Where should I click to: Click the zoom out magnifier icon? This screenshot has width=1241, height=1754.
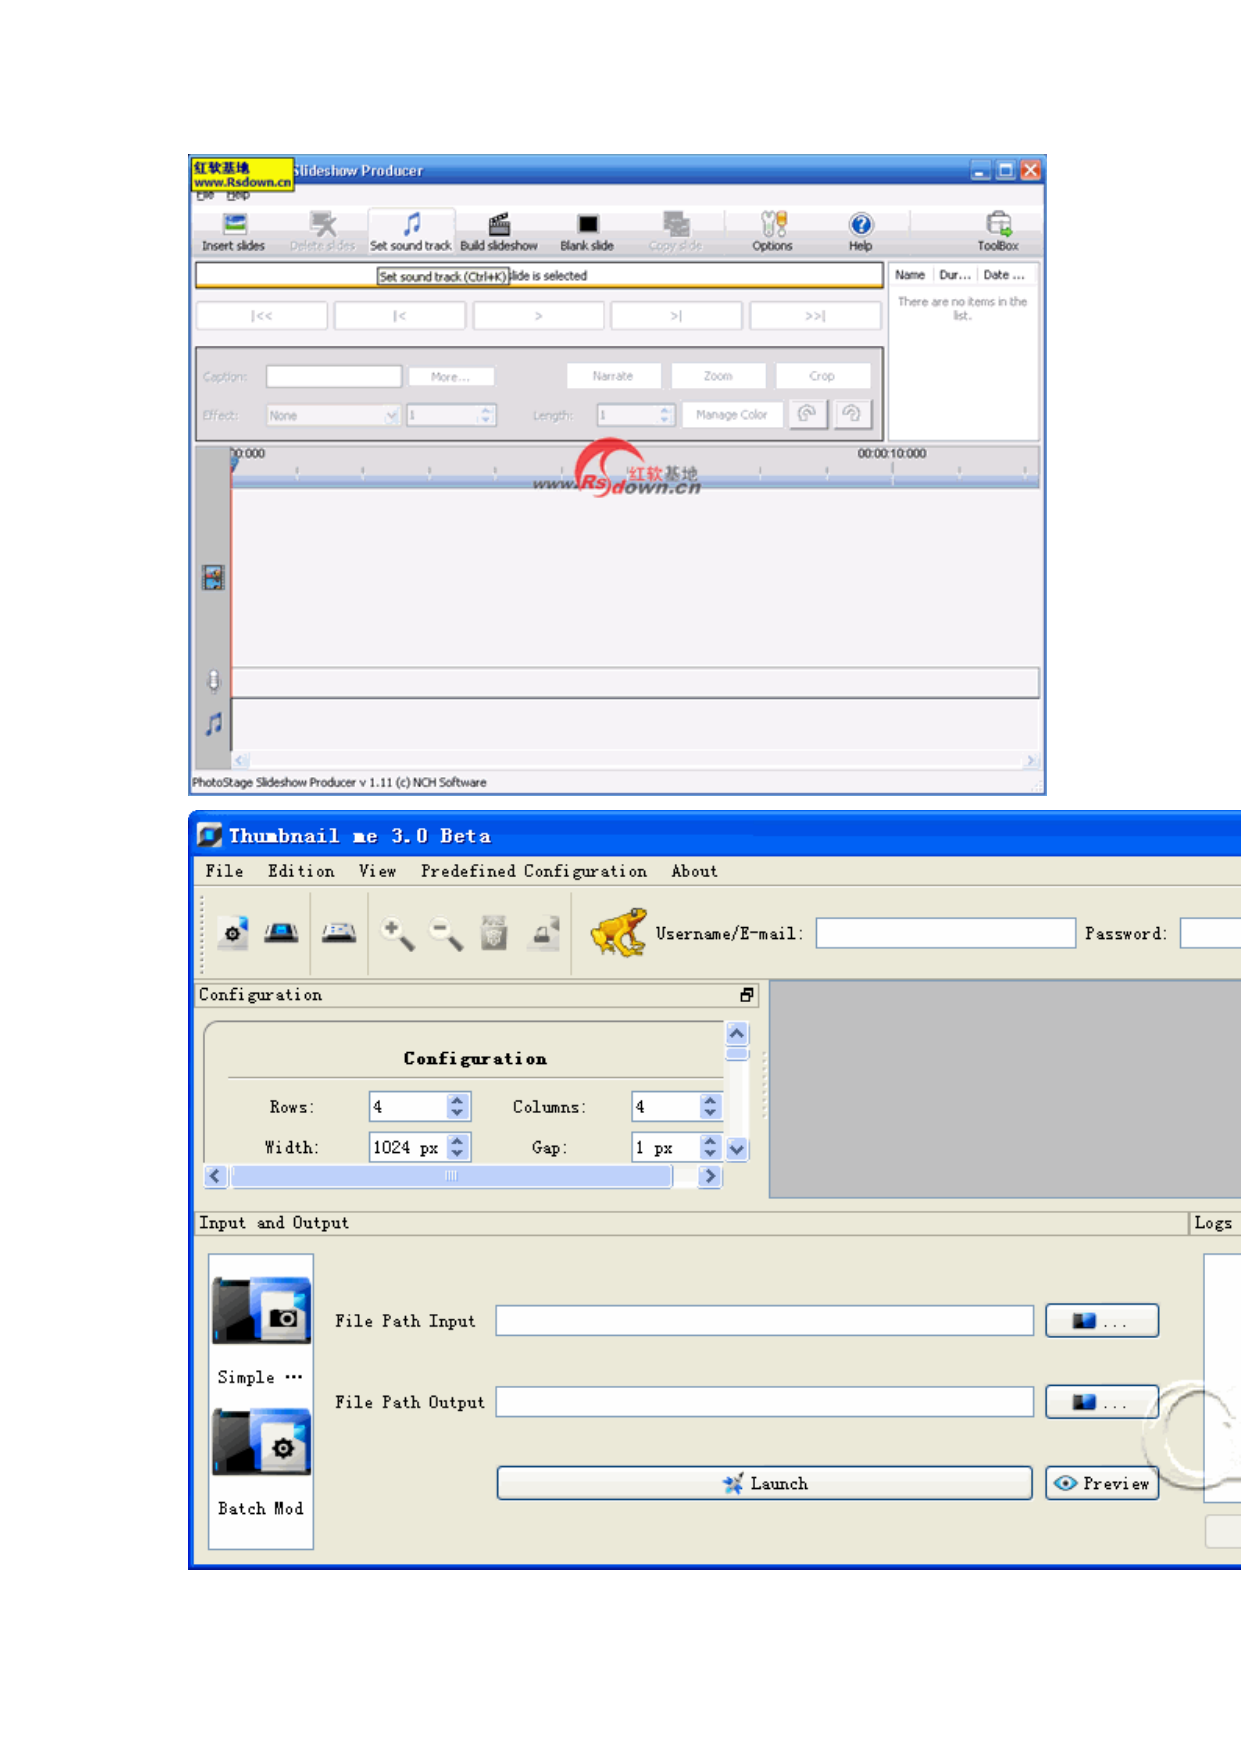click(x=446, y=934)
